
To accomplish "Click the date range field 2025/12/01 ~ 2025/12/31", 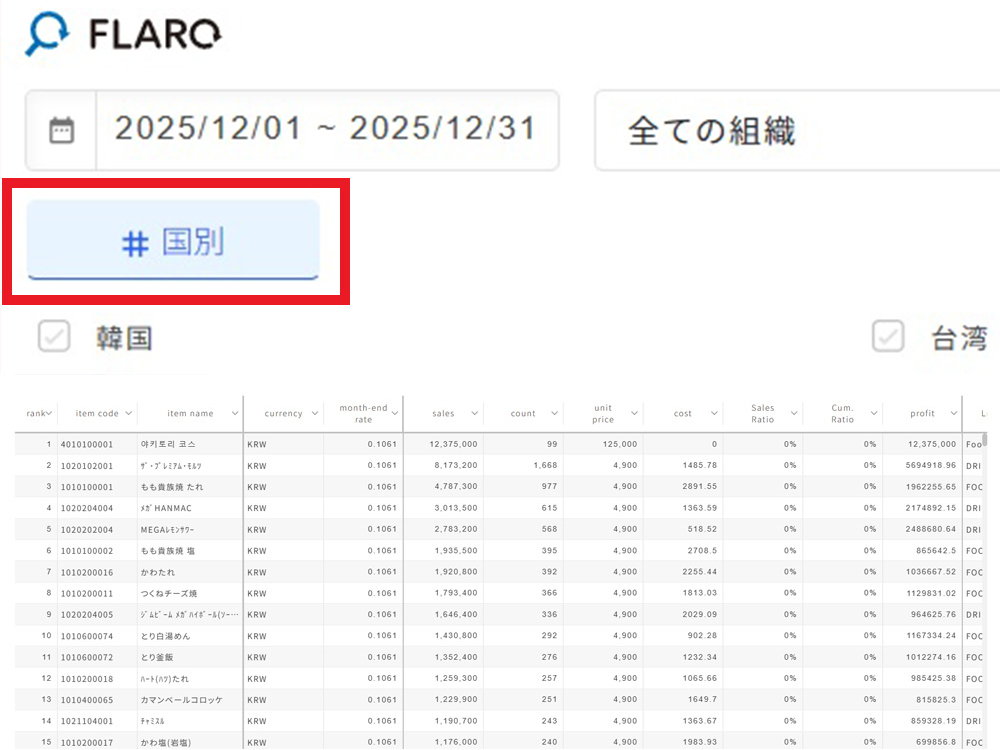I will click(325, 130).
